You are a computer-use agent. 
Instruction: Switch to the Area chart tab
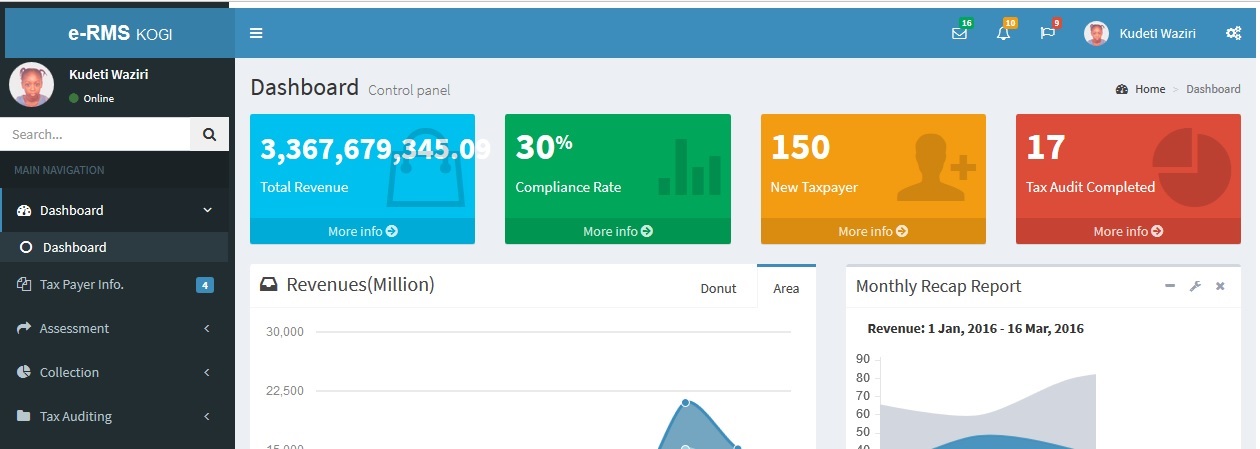(x=786, y=288)
